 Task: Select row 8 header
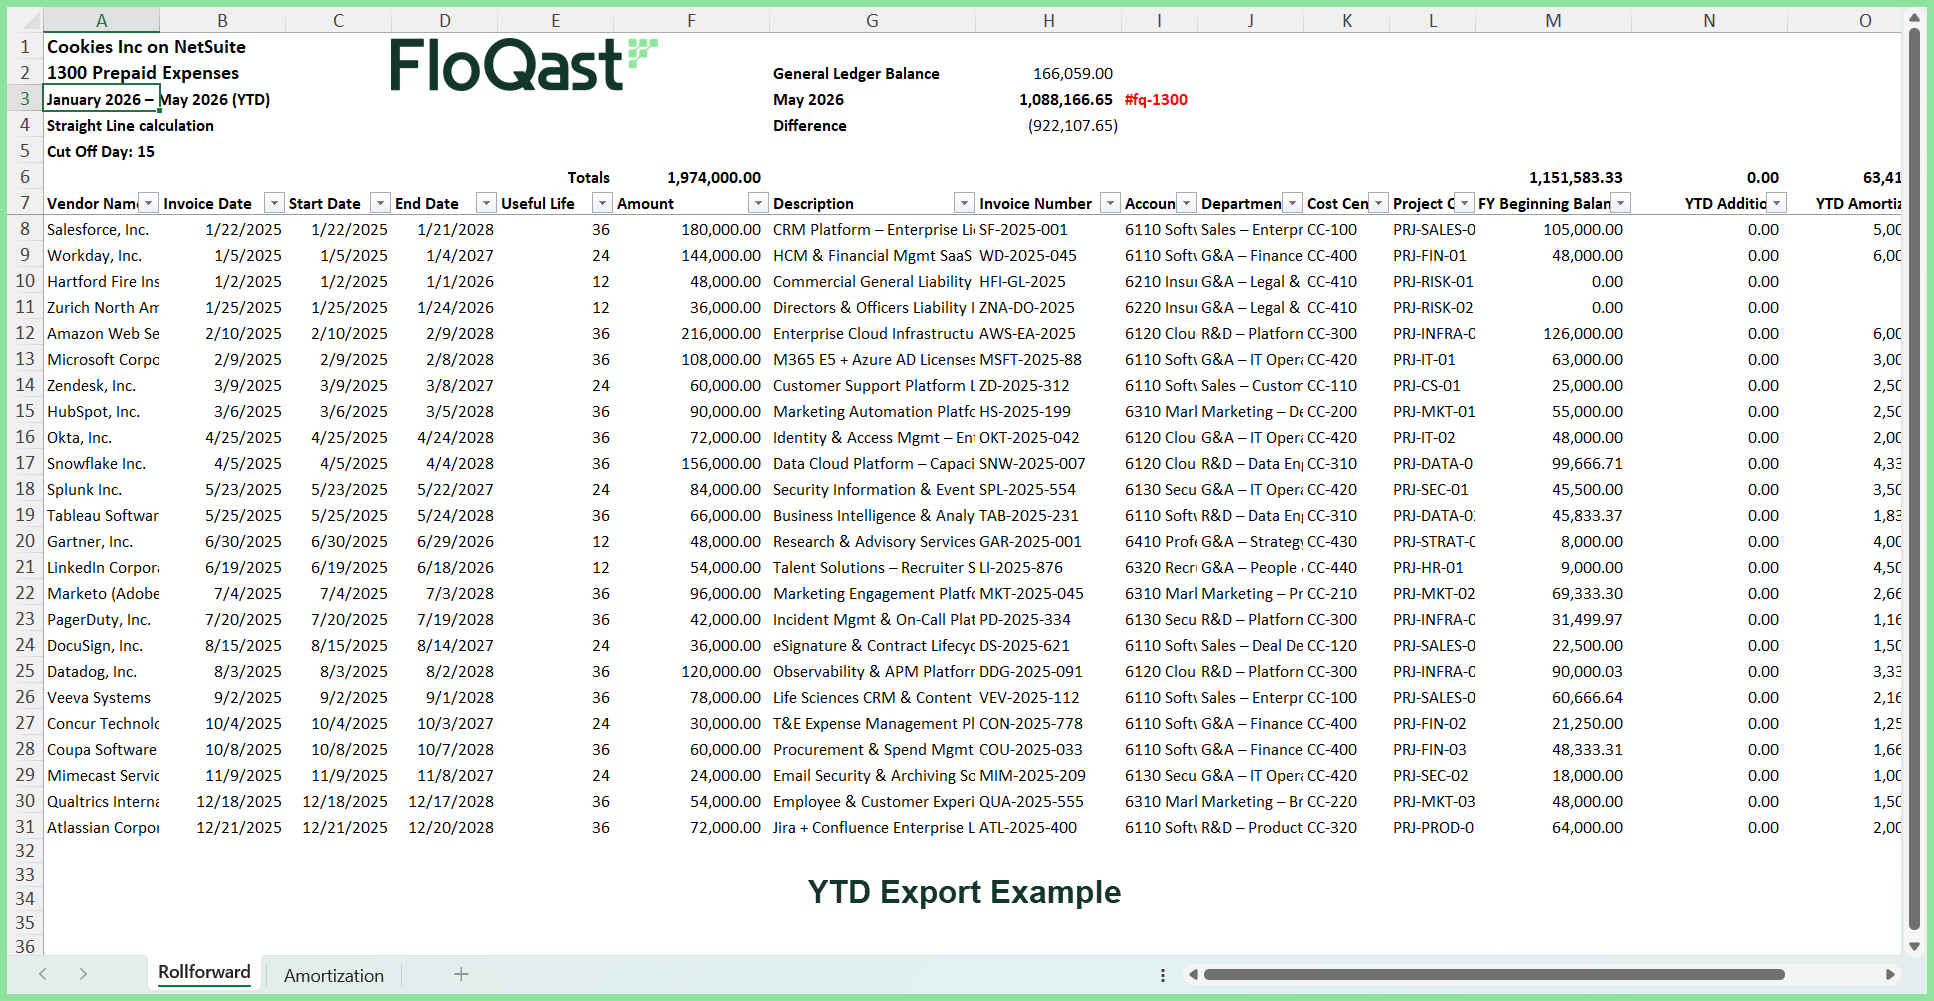point(25,229)
